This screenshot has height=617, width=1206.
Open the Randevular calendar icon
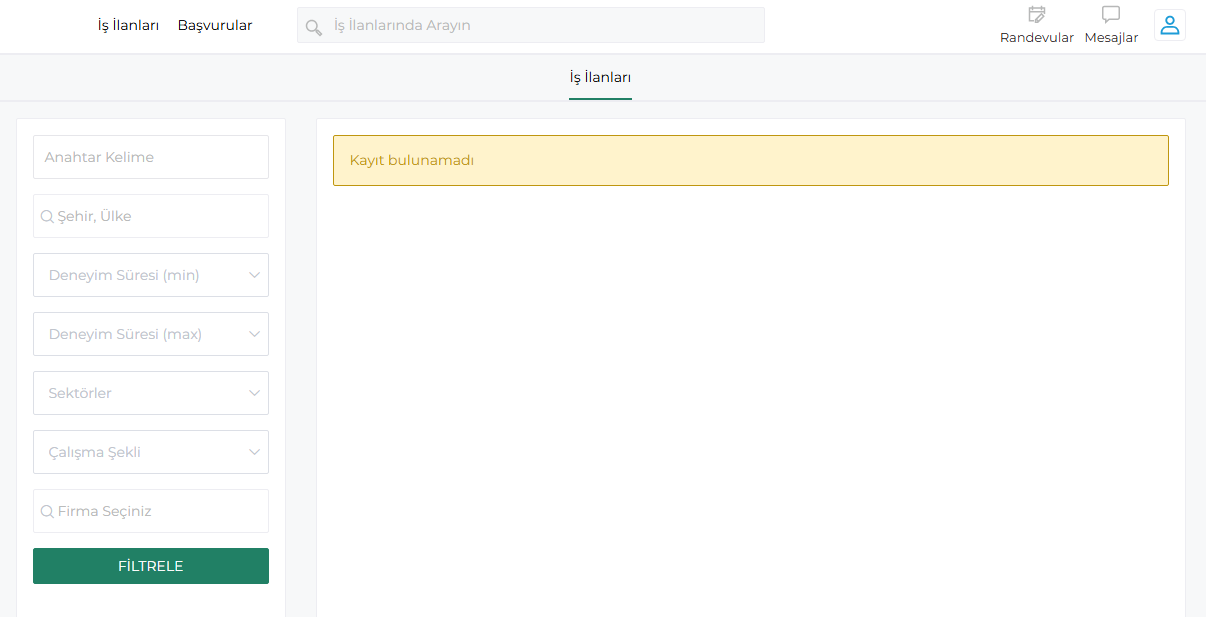point(1037,15)
